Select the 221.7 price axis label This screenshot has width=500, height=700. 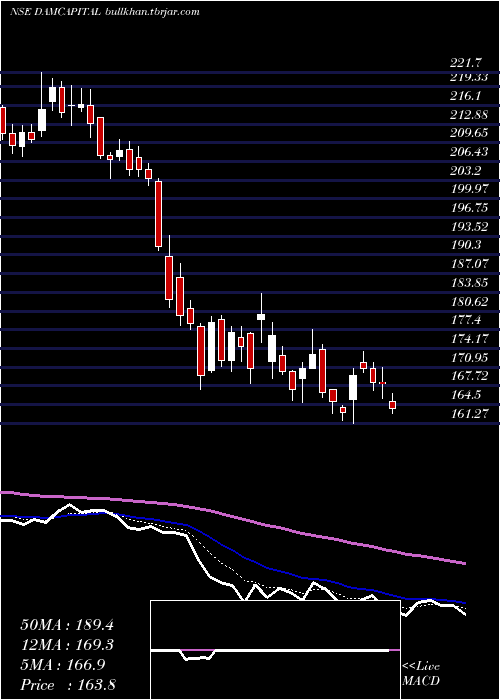465,64
